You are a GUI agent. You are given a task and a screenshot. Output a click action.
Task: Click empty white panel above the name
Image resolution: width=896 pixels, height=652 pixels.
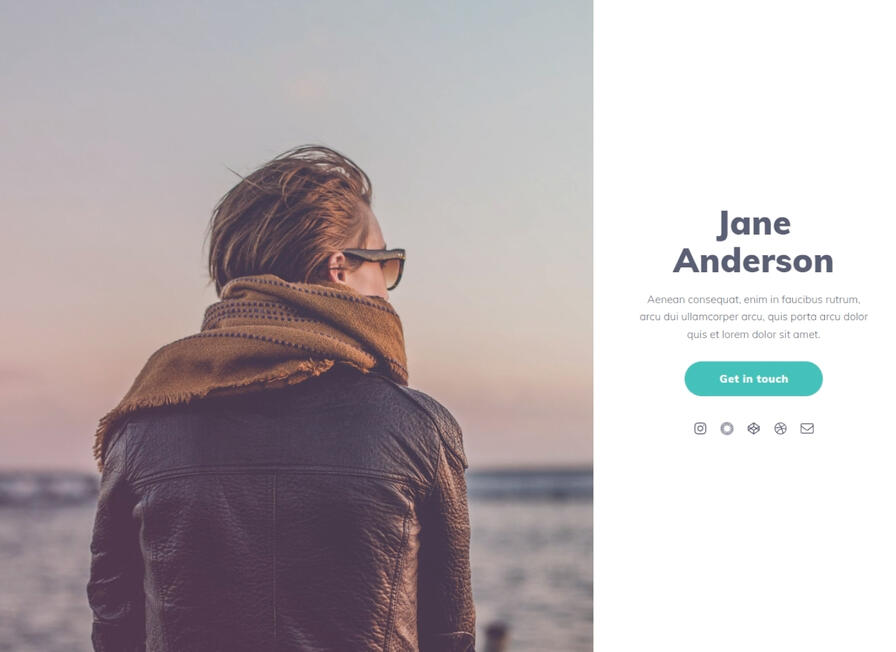coord(745,103)
